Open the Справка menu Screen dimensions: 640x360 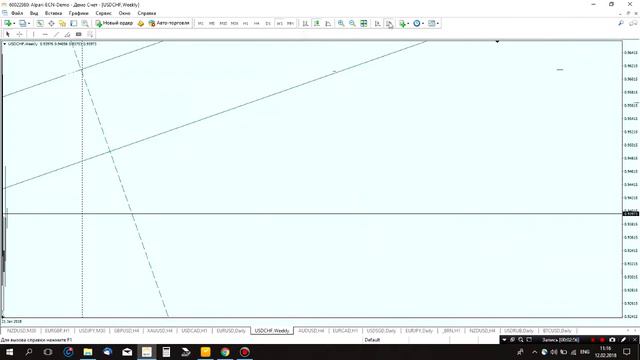pos(147,13)
